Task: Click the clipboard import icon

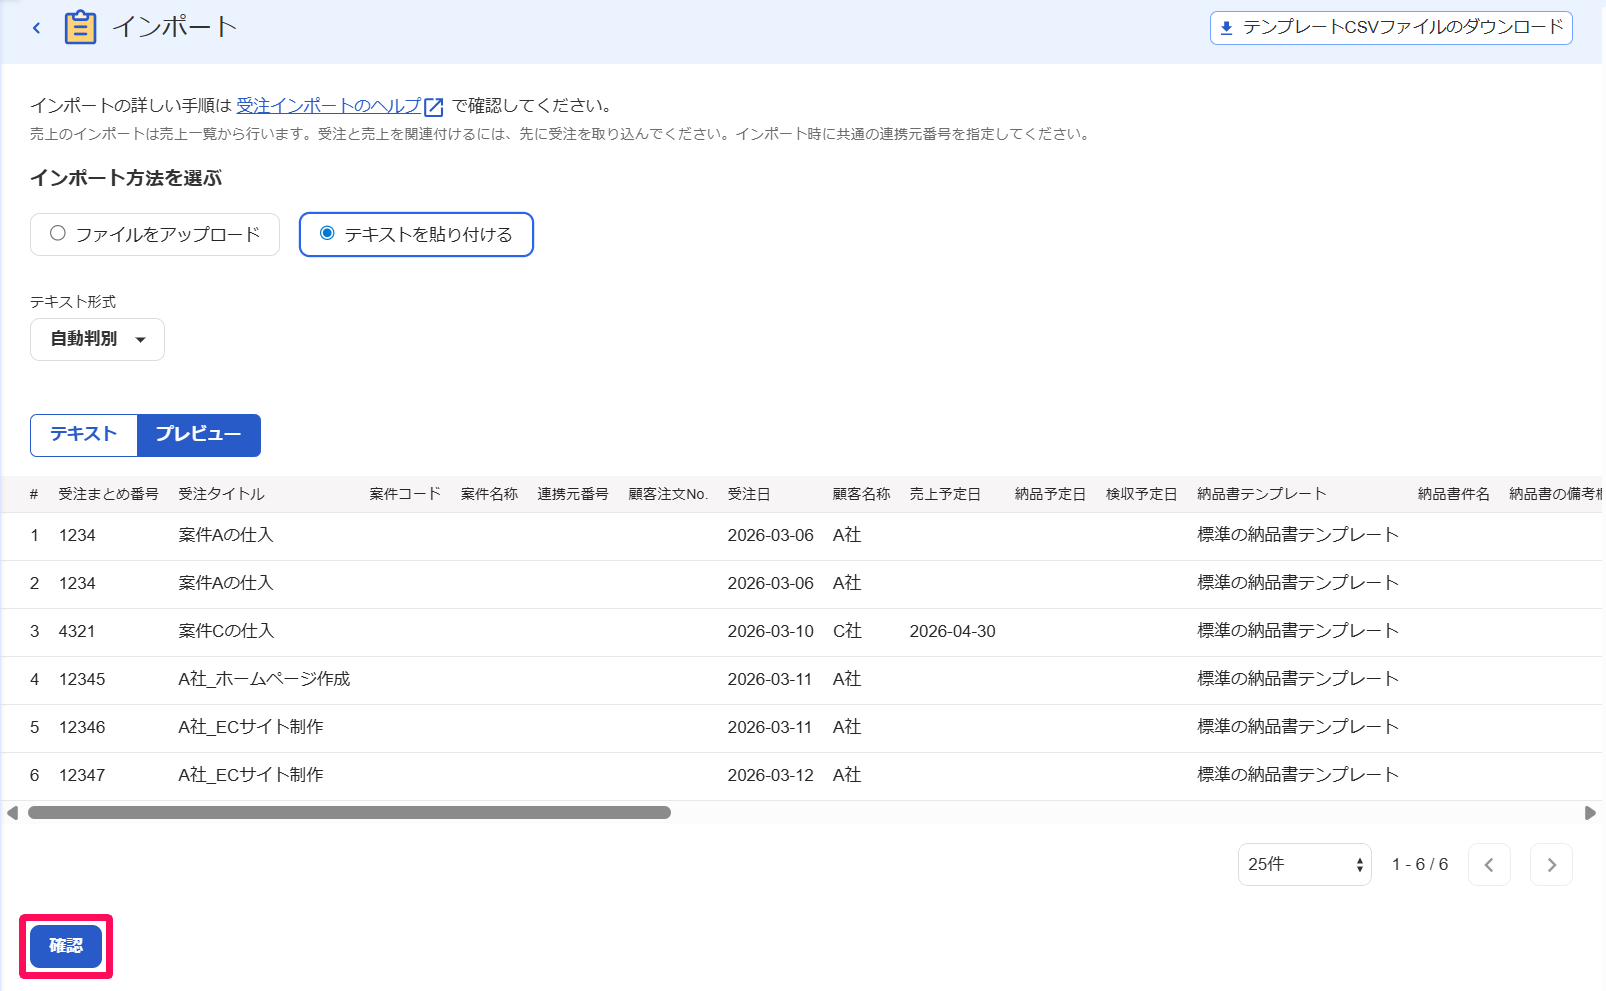Action: [80, 27]
